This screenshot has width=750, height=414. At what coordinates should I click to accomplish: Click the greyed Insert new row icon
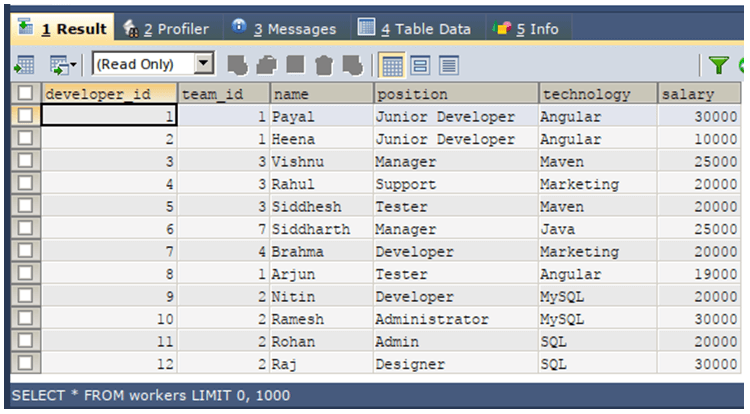point(237,65)
